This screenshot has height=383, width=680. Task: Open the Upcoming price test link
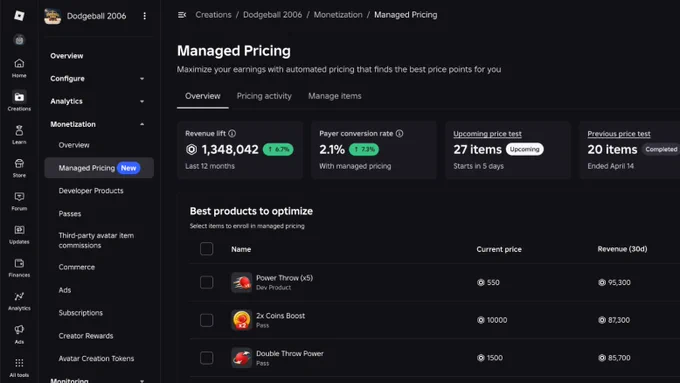pos(487,134)
